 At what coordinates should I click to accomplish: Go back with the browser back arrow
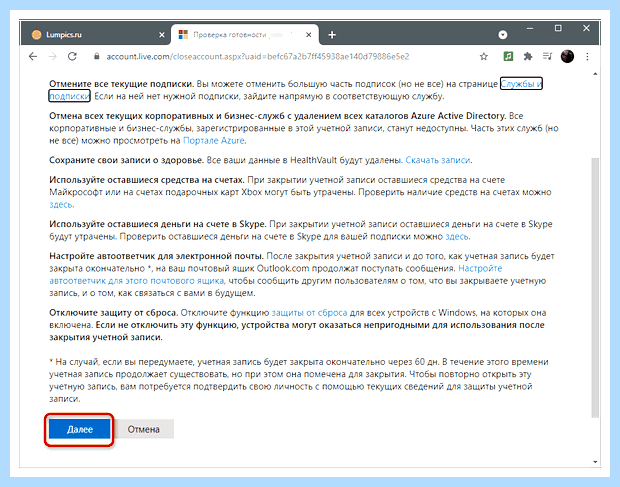33,57
